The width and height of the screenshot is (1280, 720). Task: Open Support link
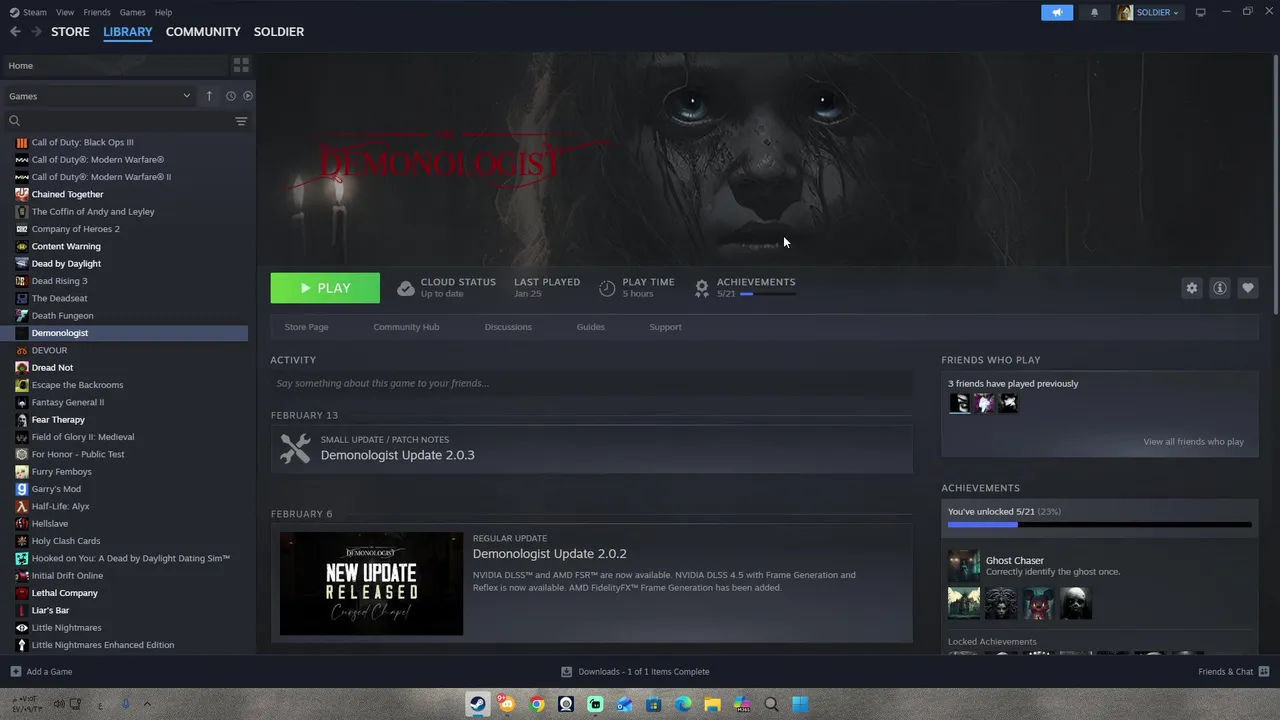(665, 327)
